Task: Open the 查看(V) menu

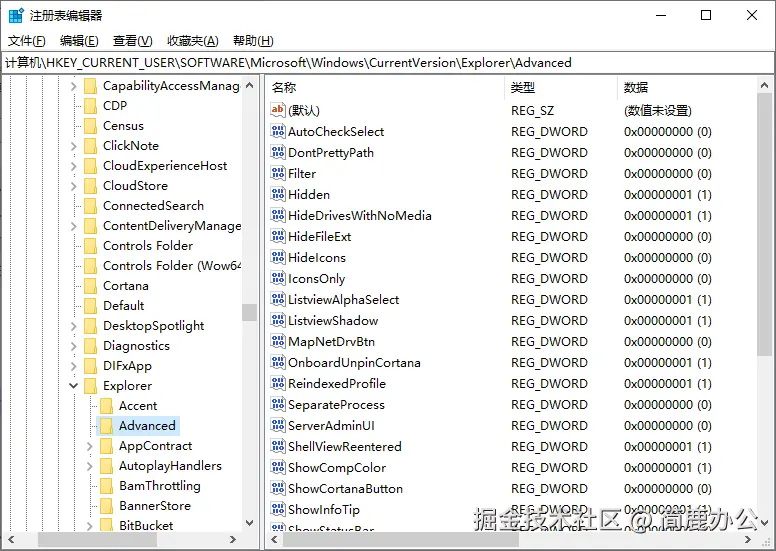Action: coord(132,41)
